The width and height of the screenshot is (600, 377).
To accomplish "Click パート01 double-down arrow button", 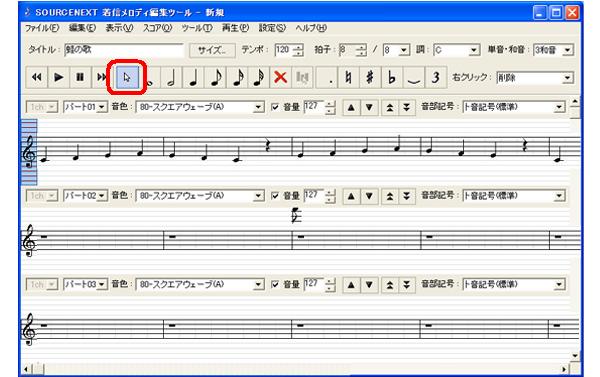I will [407, 108].
